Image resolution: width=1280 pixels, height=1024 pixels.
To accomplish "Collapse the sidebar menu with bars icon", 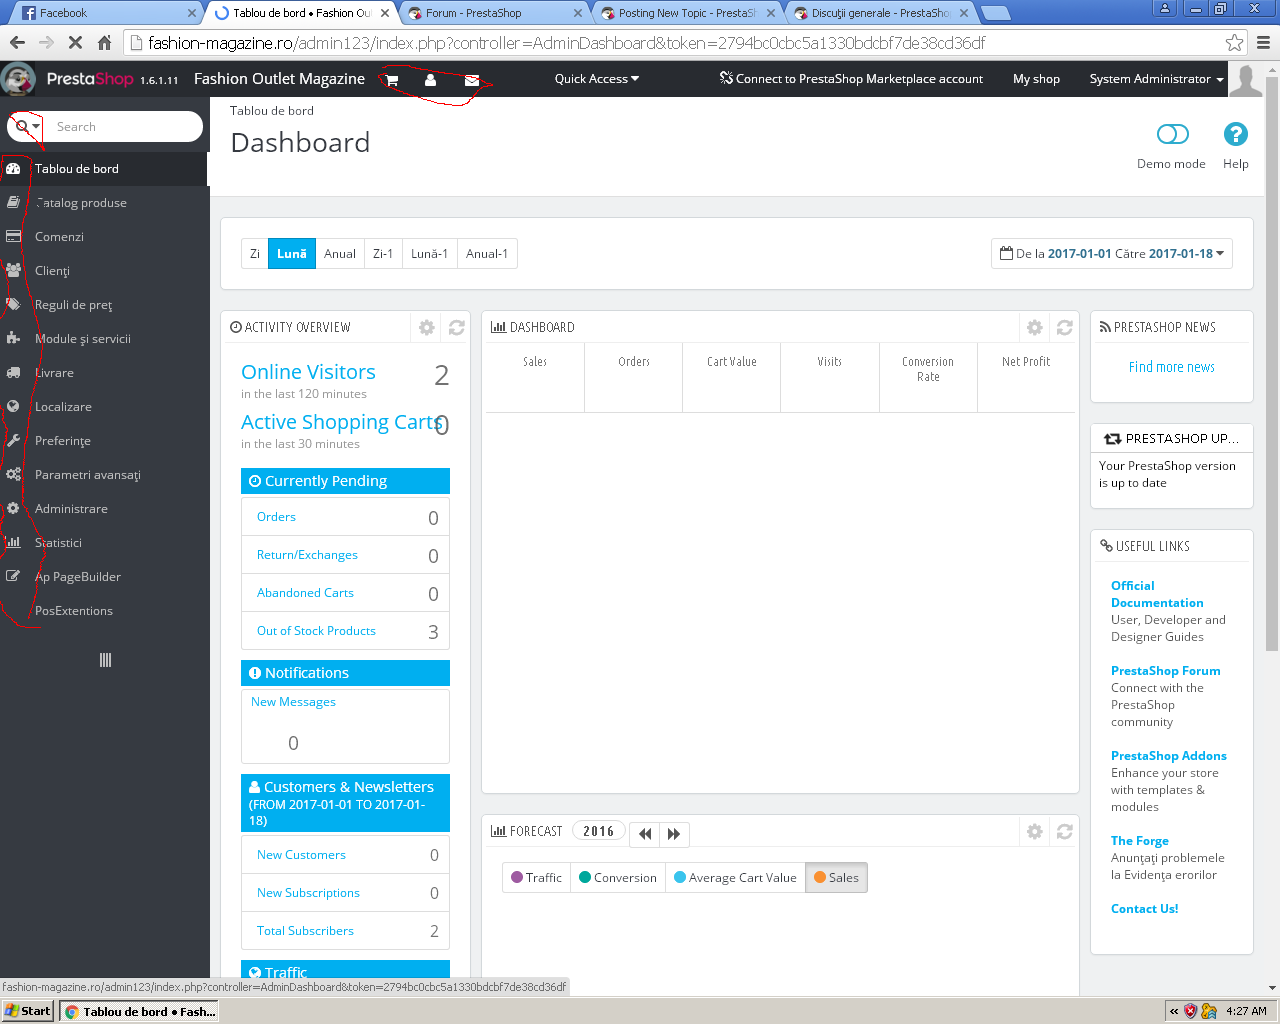I will pos(105,660).
